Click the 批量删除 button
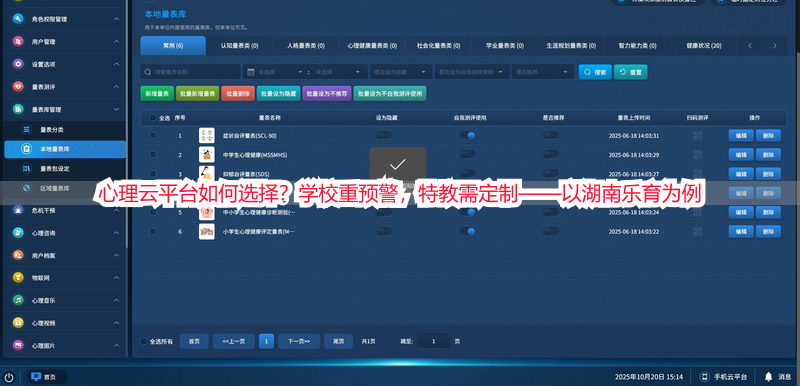The width and height of the screenshot is (800, 386). pyautogui.click(x=238, y=94)
